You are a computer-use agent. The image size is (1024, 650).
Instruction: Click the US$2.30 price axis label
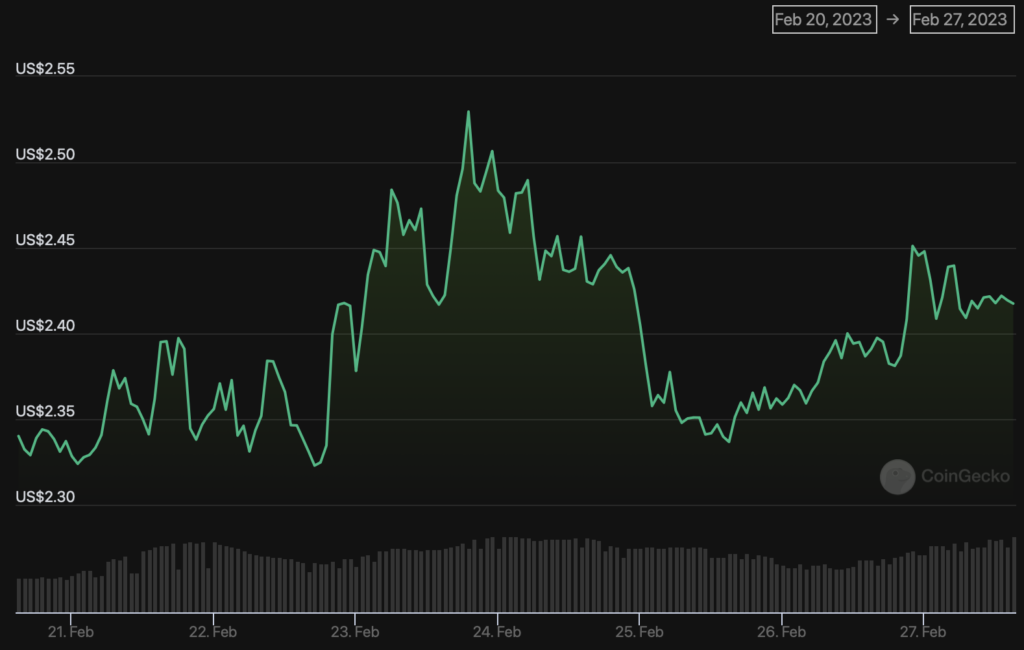[45, 496]
